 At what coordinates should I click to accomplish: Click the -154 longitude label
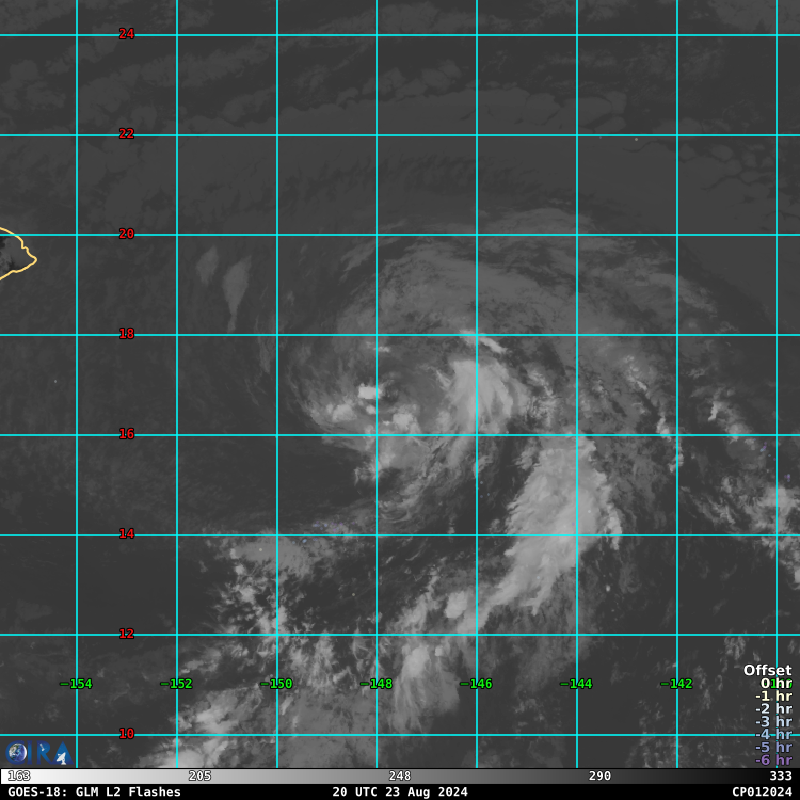tap(76, 684)
